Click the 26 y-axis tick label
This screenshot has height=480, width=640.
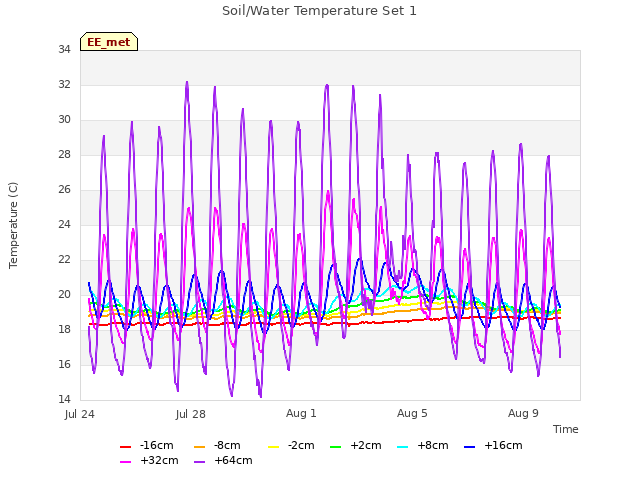pos(64,189)
